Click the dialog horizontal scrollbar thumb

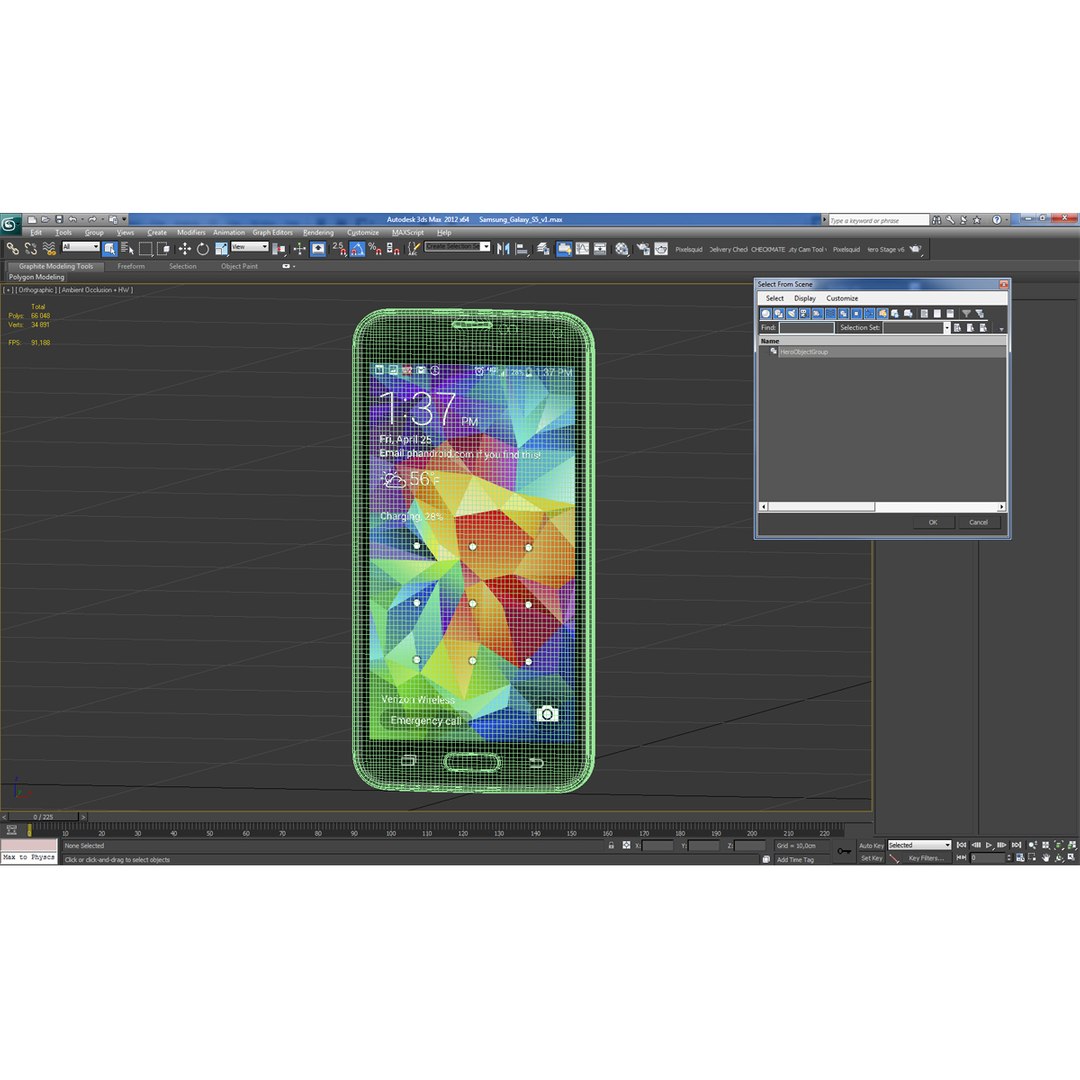coord(821,507)
